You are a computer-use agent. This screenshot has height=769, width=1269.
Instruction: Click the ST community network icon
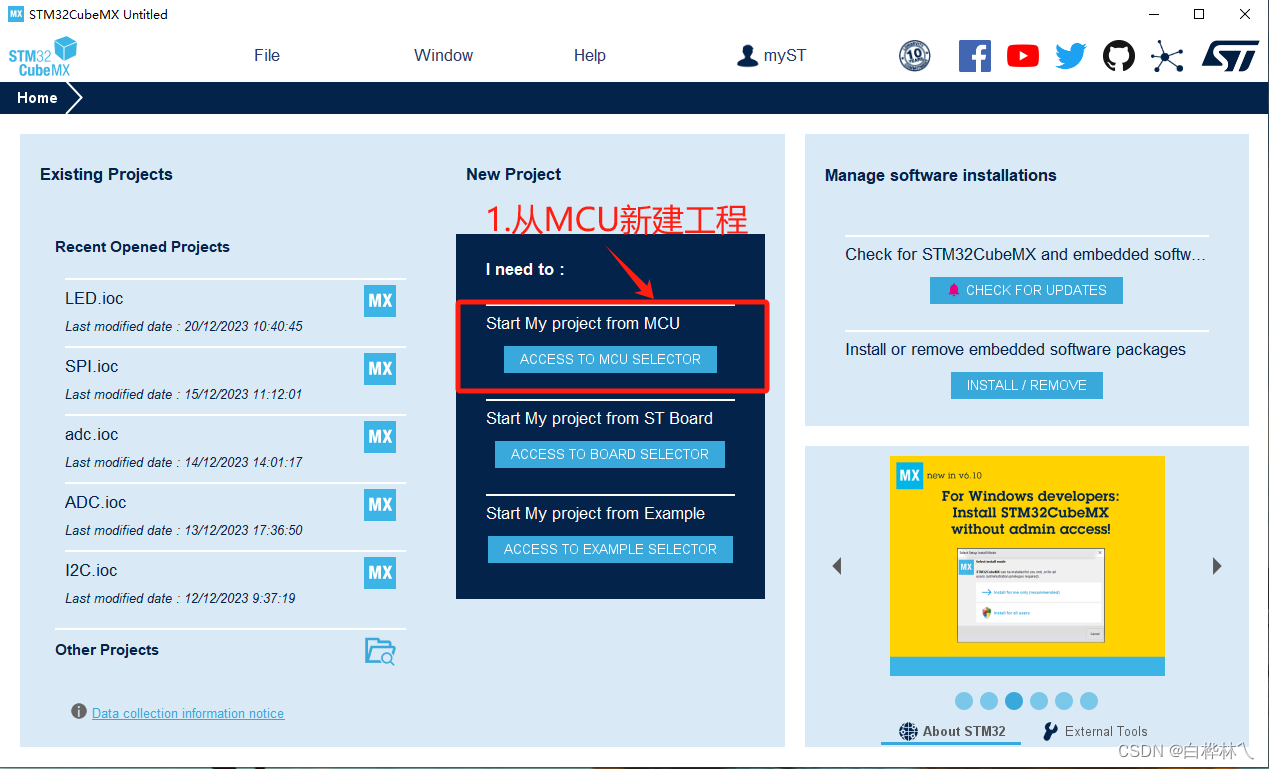tap(1167, 56)
